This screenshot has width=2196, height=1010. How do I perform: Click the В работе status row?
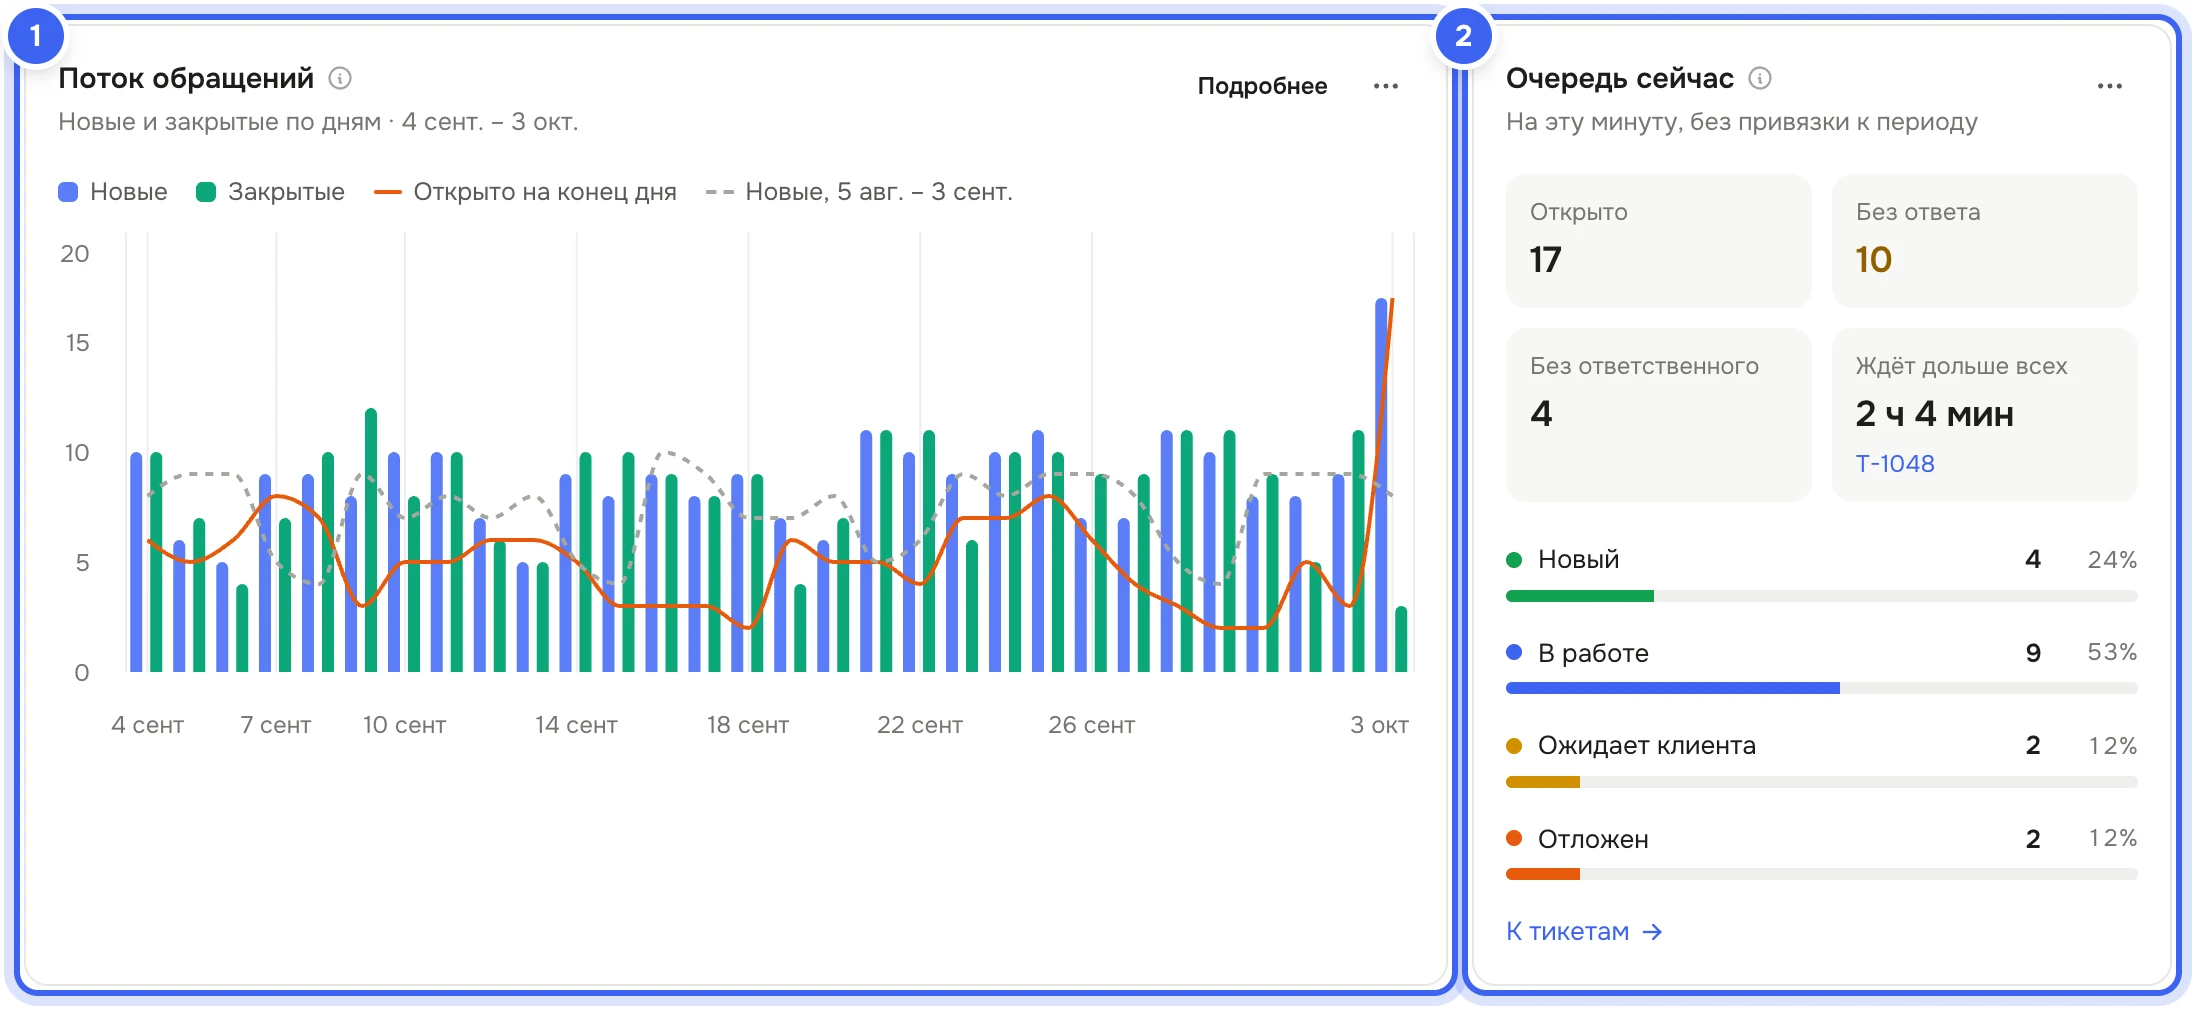click(1822, 667)
